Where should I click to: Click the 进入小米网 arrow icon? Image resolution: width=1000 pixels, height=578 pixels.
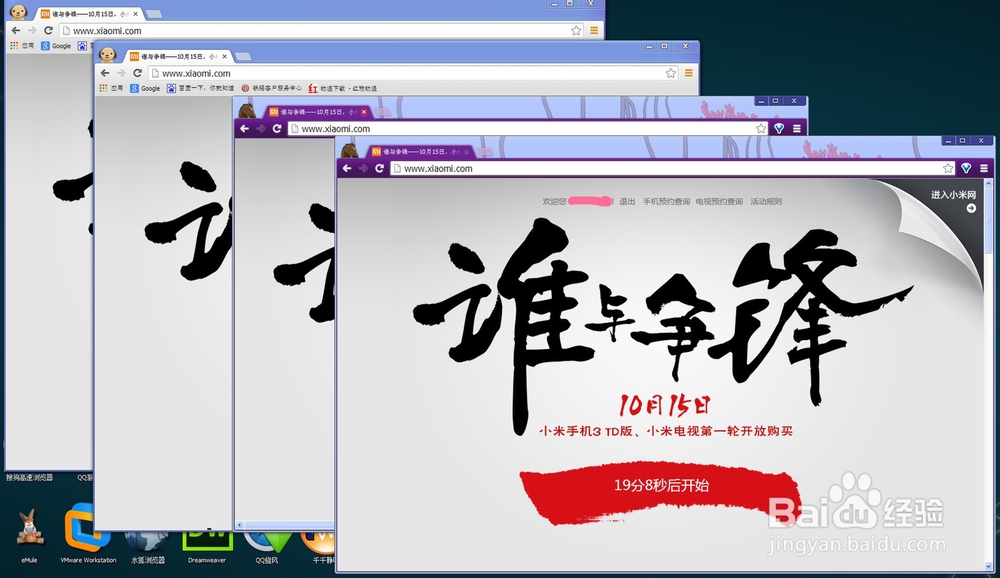[971, 209]
